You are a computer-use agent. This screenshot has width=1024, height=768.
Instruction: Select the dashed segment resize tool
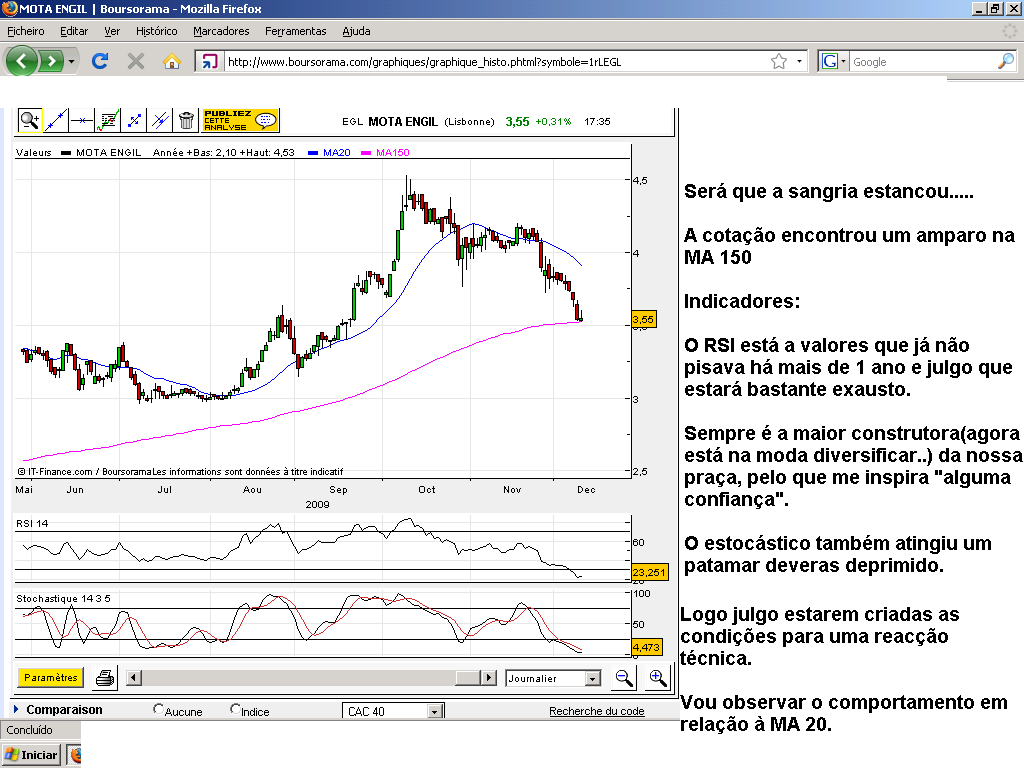click(x=134, y=120)
